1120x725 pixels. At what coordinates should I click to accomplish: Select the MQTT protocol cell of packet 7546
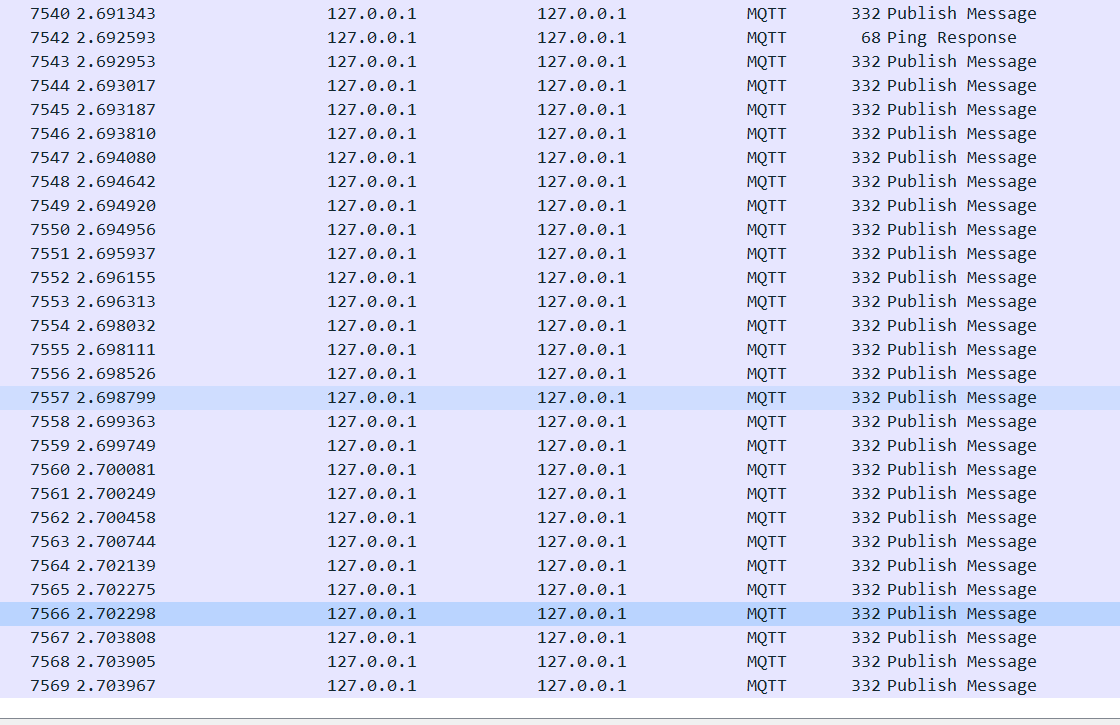[x=766, y=133]
